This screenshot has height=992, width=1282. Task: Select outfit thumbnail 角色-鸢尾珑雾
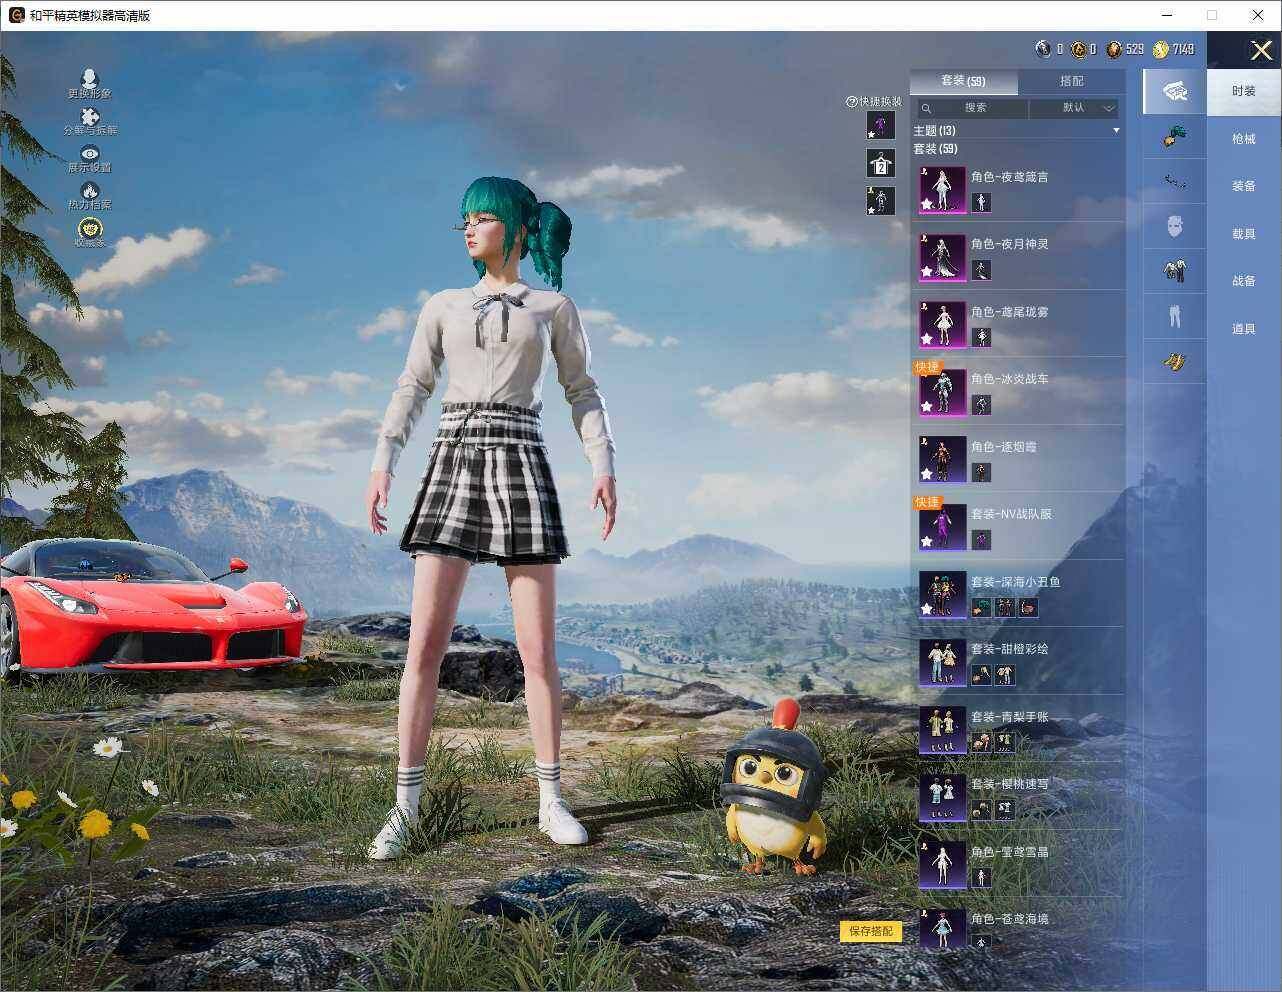point(942,324)
